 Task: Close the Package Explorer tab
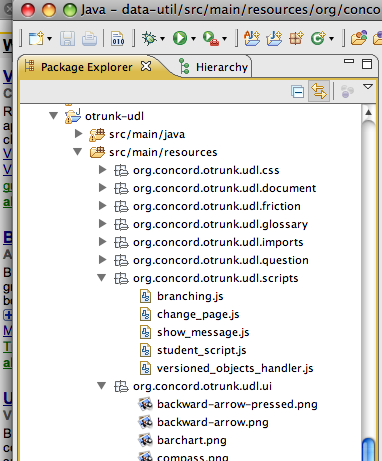tap(146, 66)
